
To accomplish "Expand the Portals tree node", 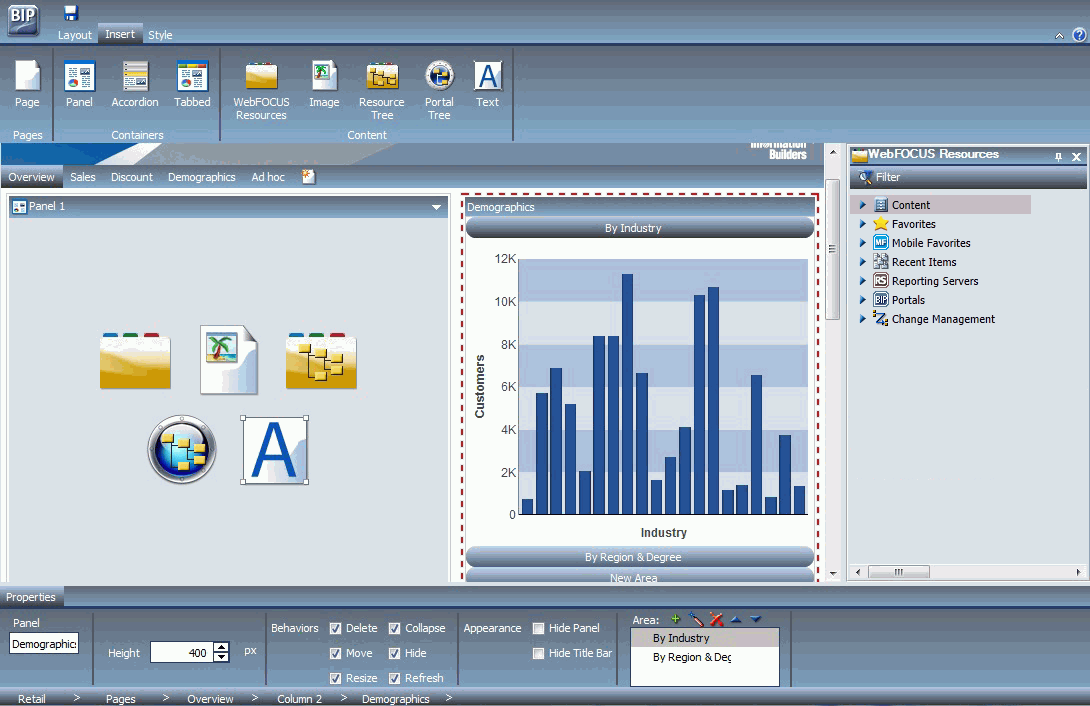I will pyautogui.click(x=863, y=299).
